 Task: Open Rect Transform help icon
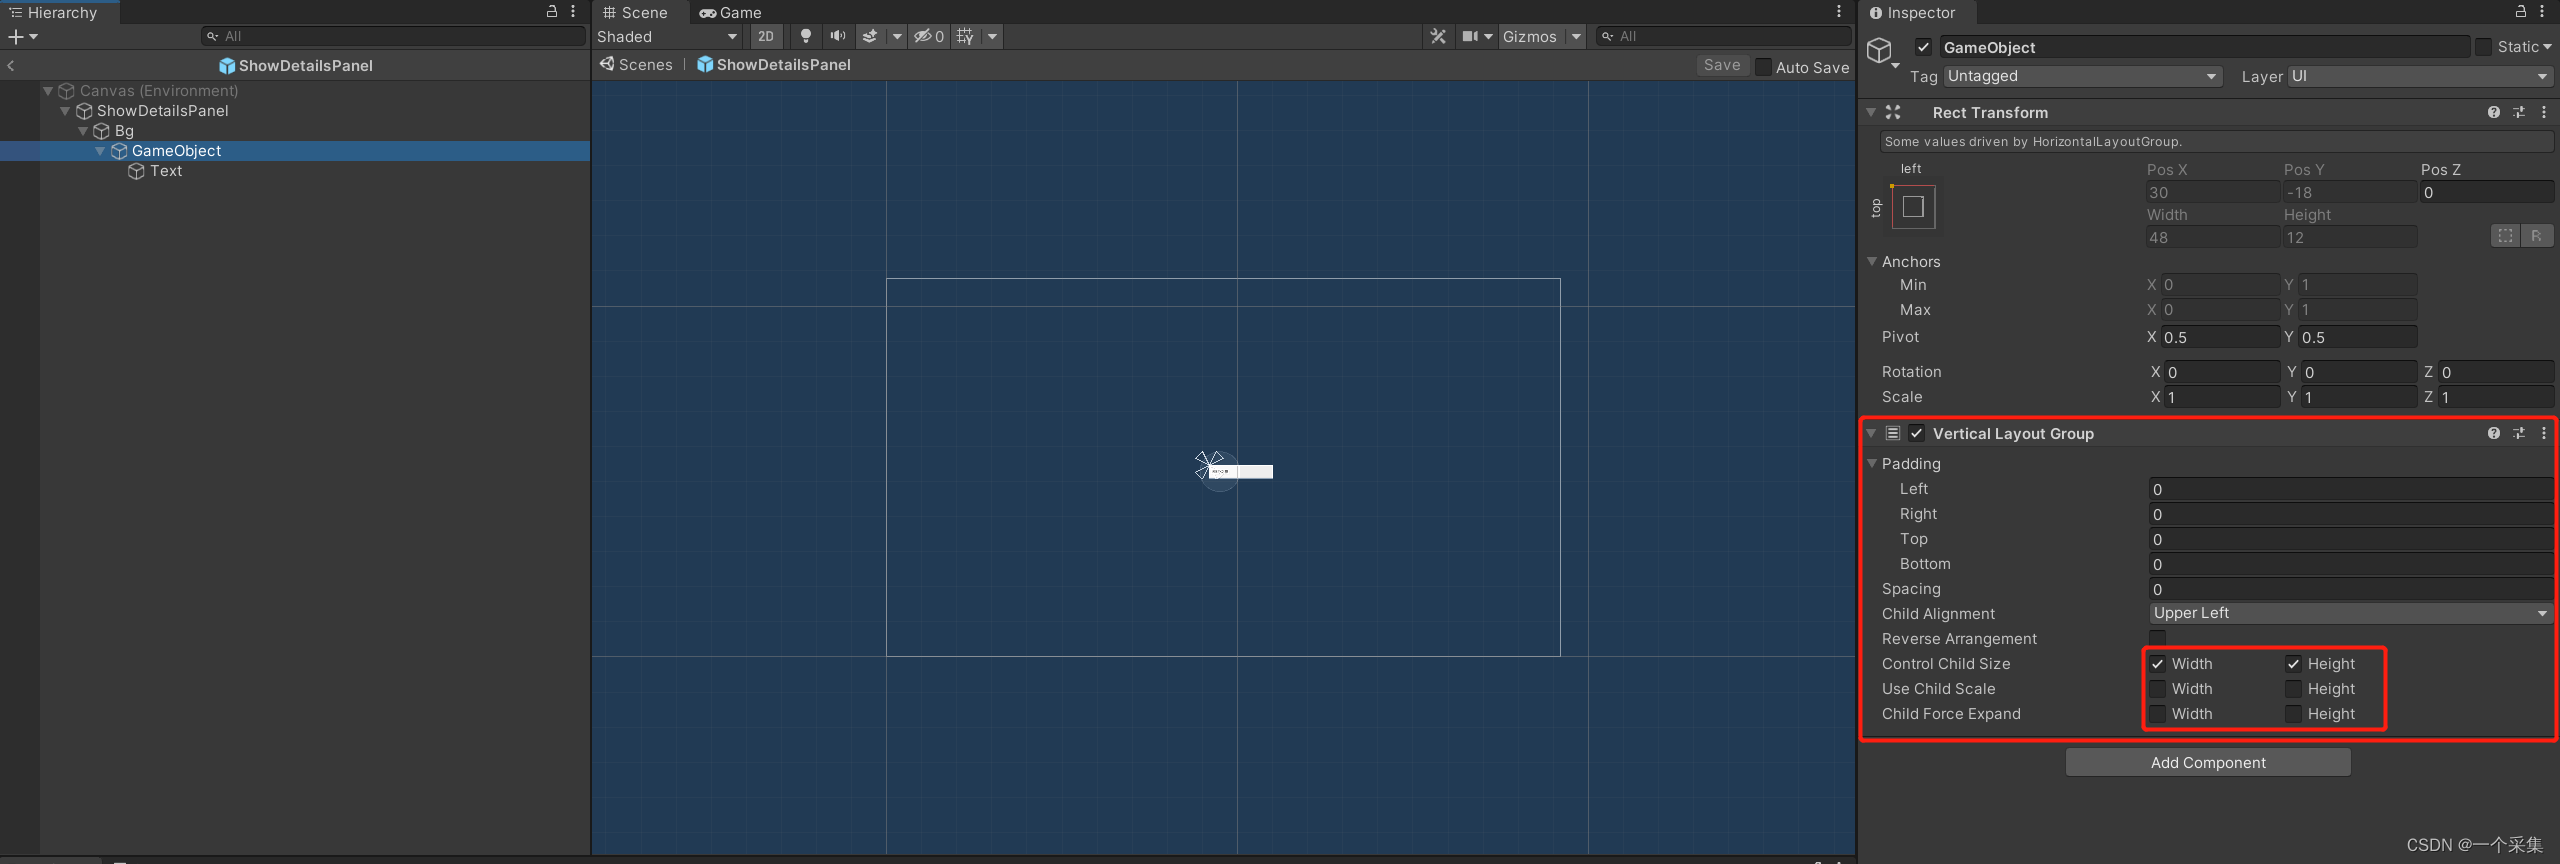click(x=2494, y=112)
